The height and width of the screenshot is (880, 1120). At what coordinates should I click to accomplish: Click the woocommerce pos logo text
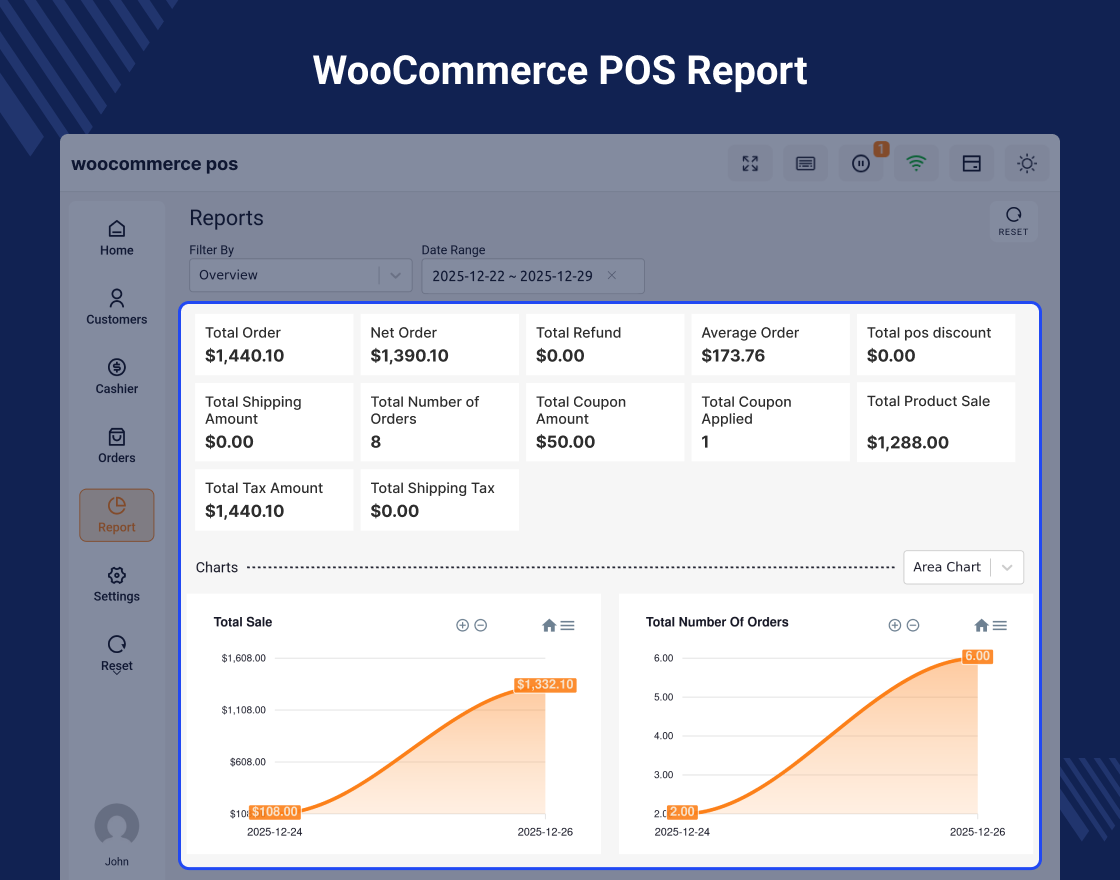pyautogui.click(x=154, y=164)
